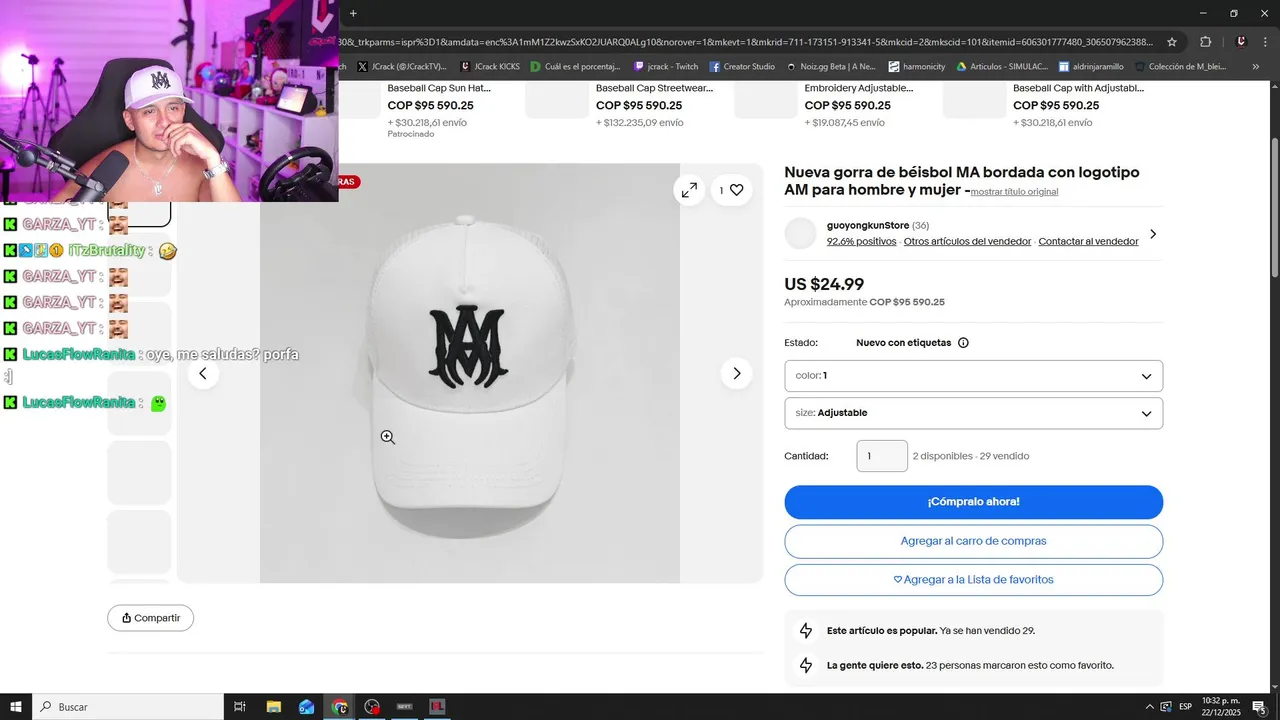1280x720 pixels.
Task: Show hidden system tray icons
Action: [x=1149, y=707]
